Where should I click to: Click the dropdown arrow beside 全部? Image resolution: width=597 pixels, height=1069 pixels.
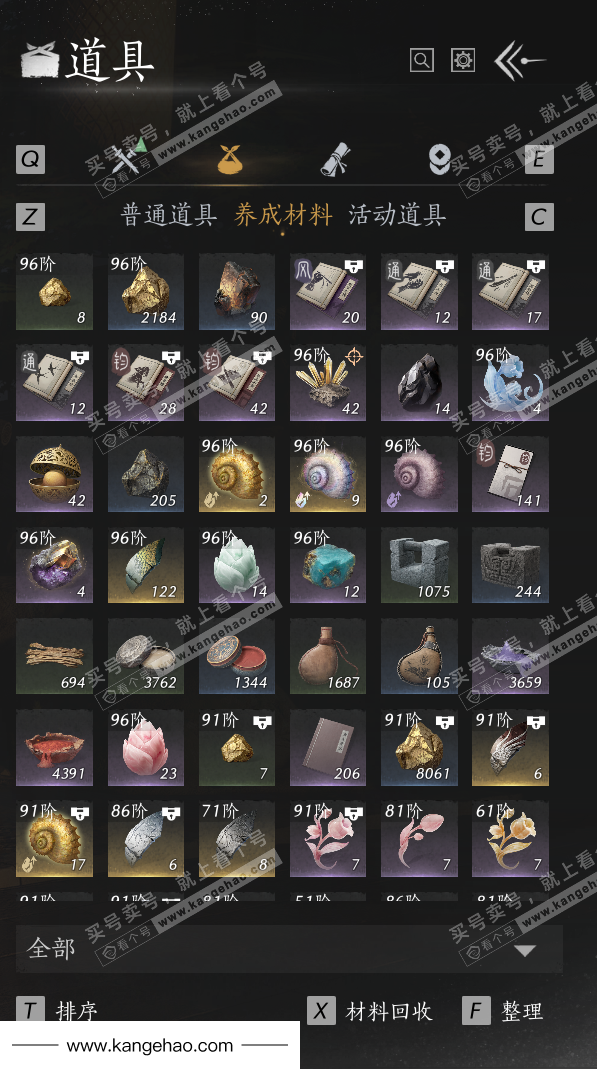click(525, 950)
